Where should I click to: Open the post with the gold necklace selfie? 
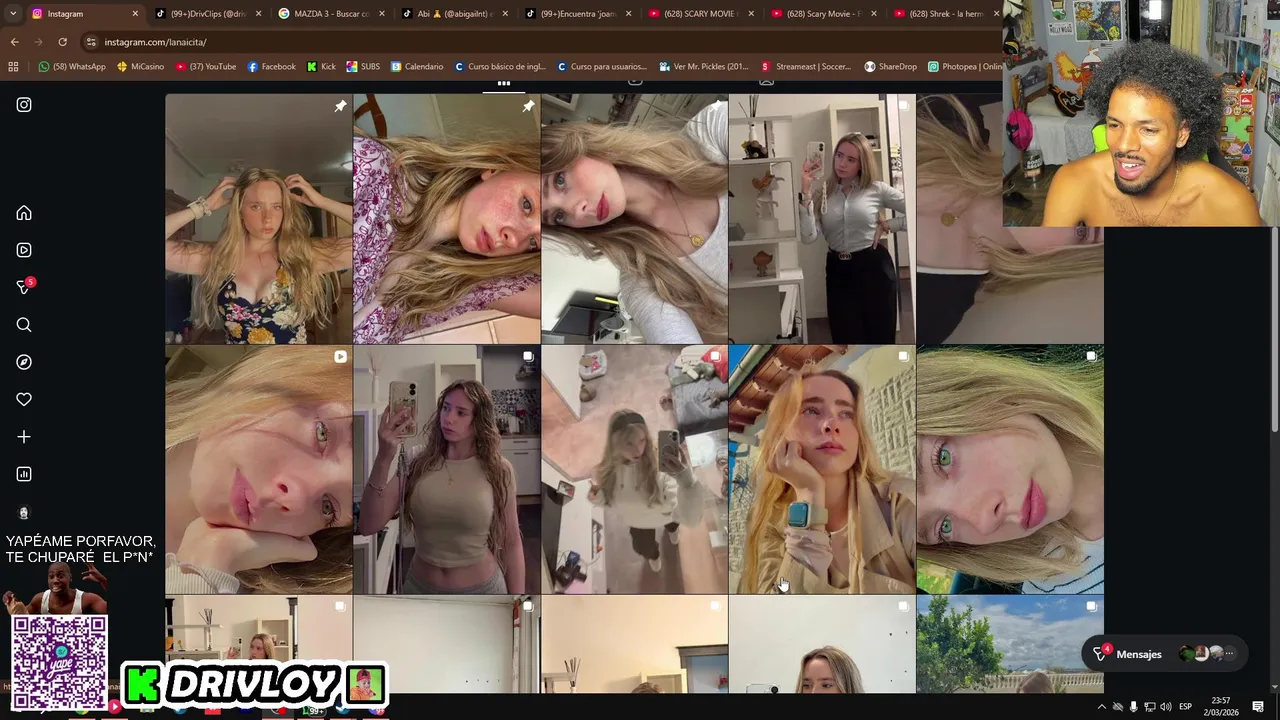634,219
